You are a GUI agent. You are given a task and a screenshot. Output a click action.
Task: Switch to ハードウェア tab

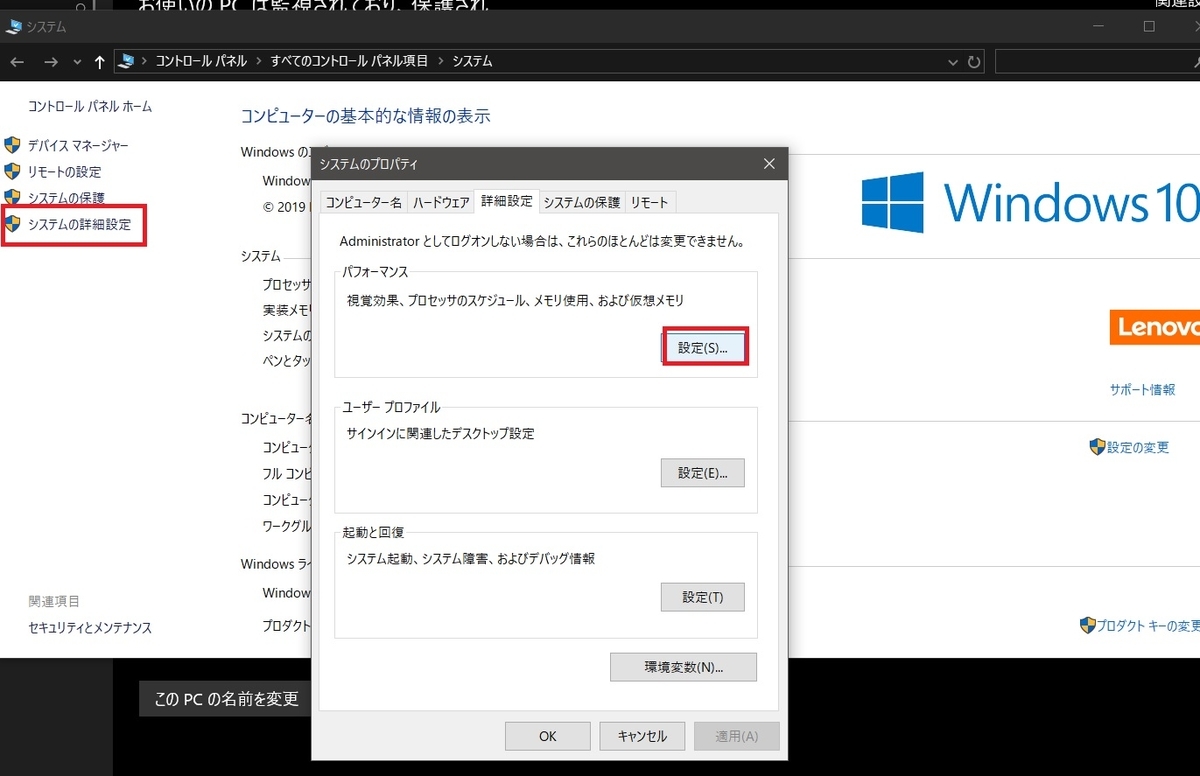441,202
